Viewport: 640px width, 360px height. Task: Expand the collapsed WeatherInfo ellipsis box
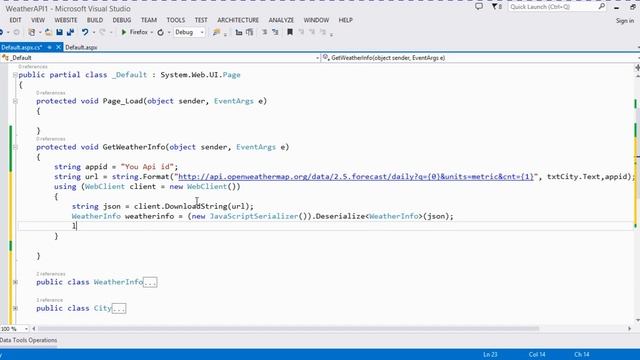tap(150, 282)
